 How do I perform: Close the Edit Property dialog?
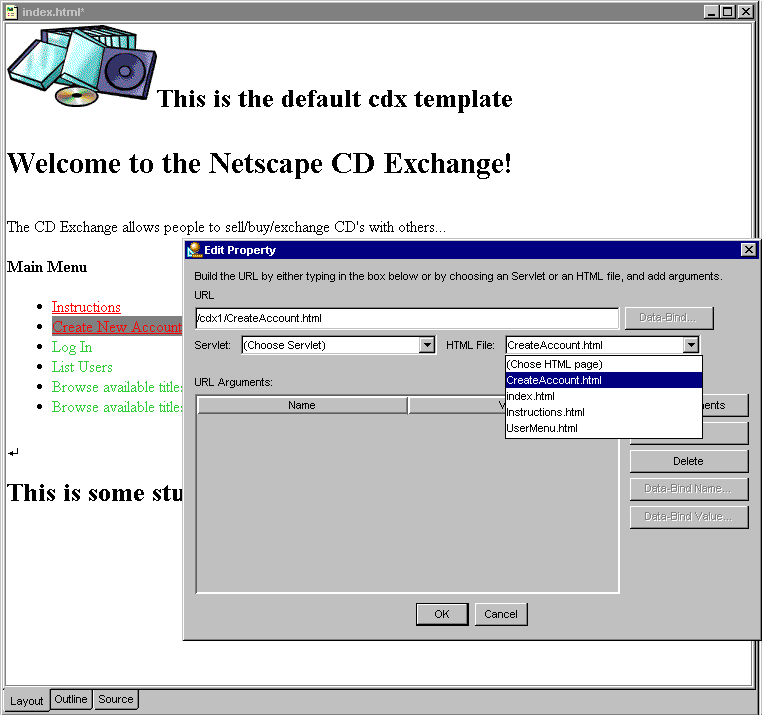(748, 250)
